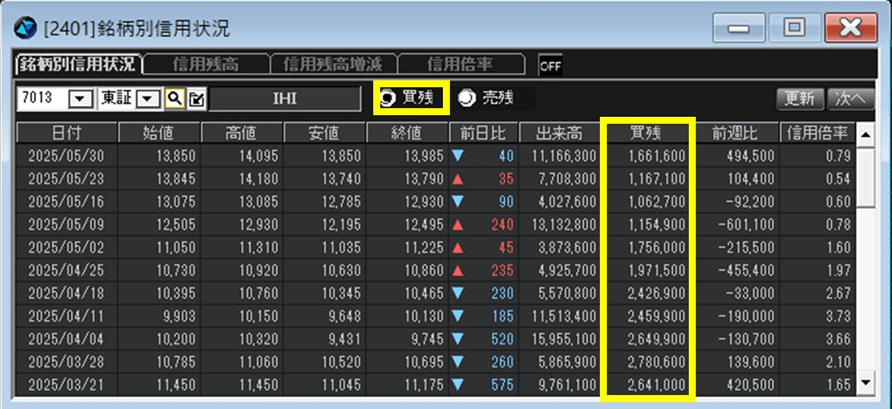Screen dimensions: 892x409
Task: Click the 安値 column header
Action: [x=324, y=133]
